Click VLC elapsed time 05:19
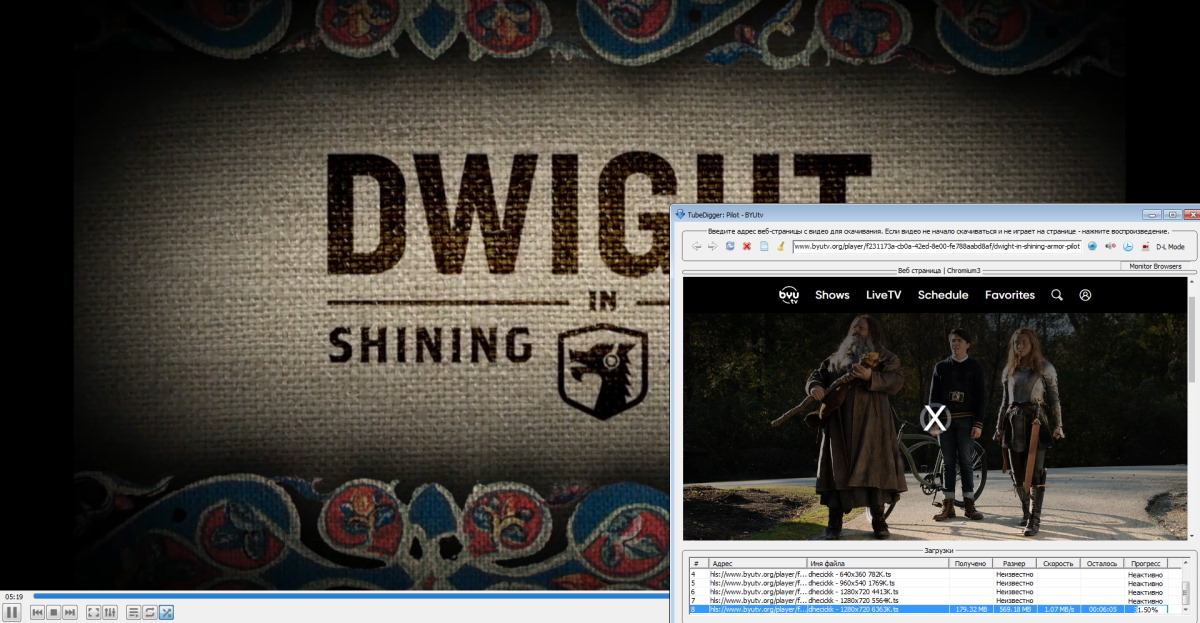1200x623 pixels. [14, 596]
